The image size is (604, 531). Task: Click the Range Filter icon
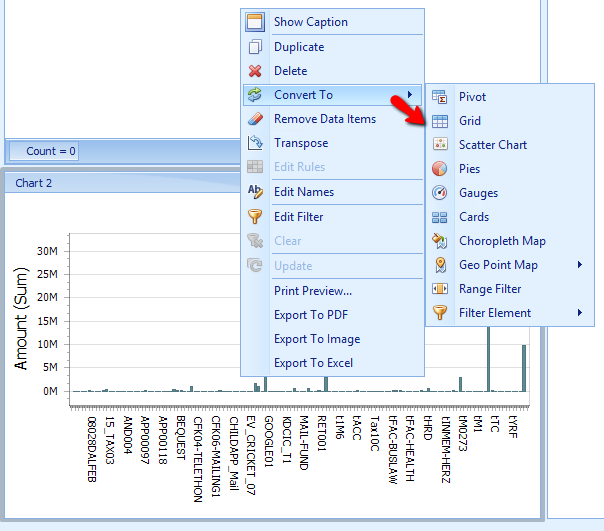(440, 289)
